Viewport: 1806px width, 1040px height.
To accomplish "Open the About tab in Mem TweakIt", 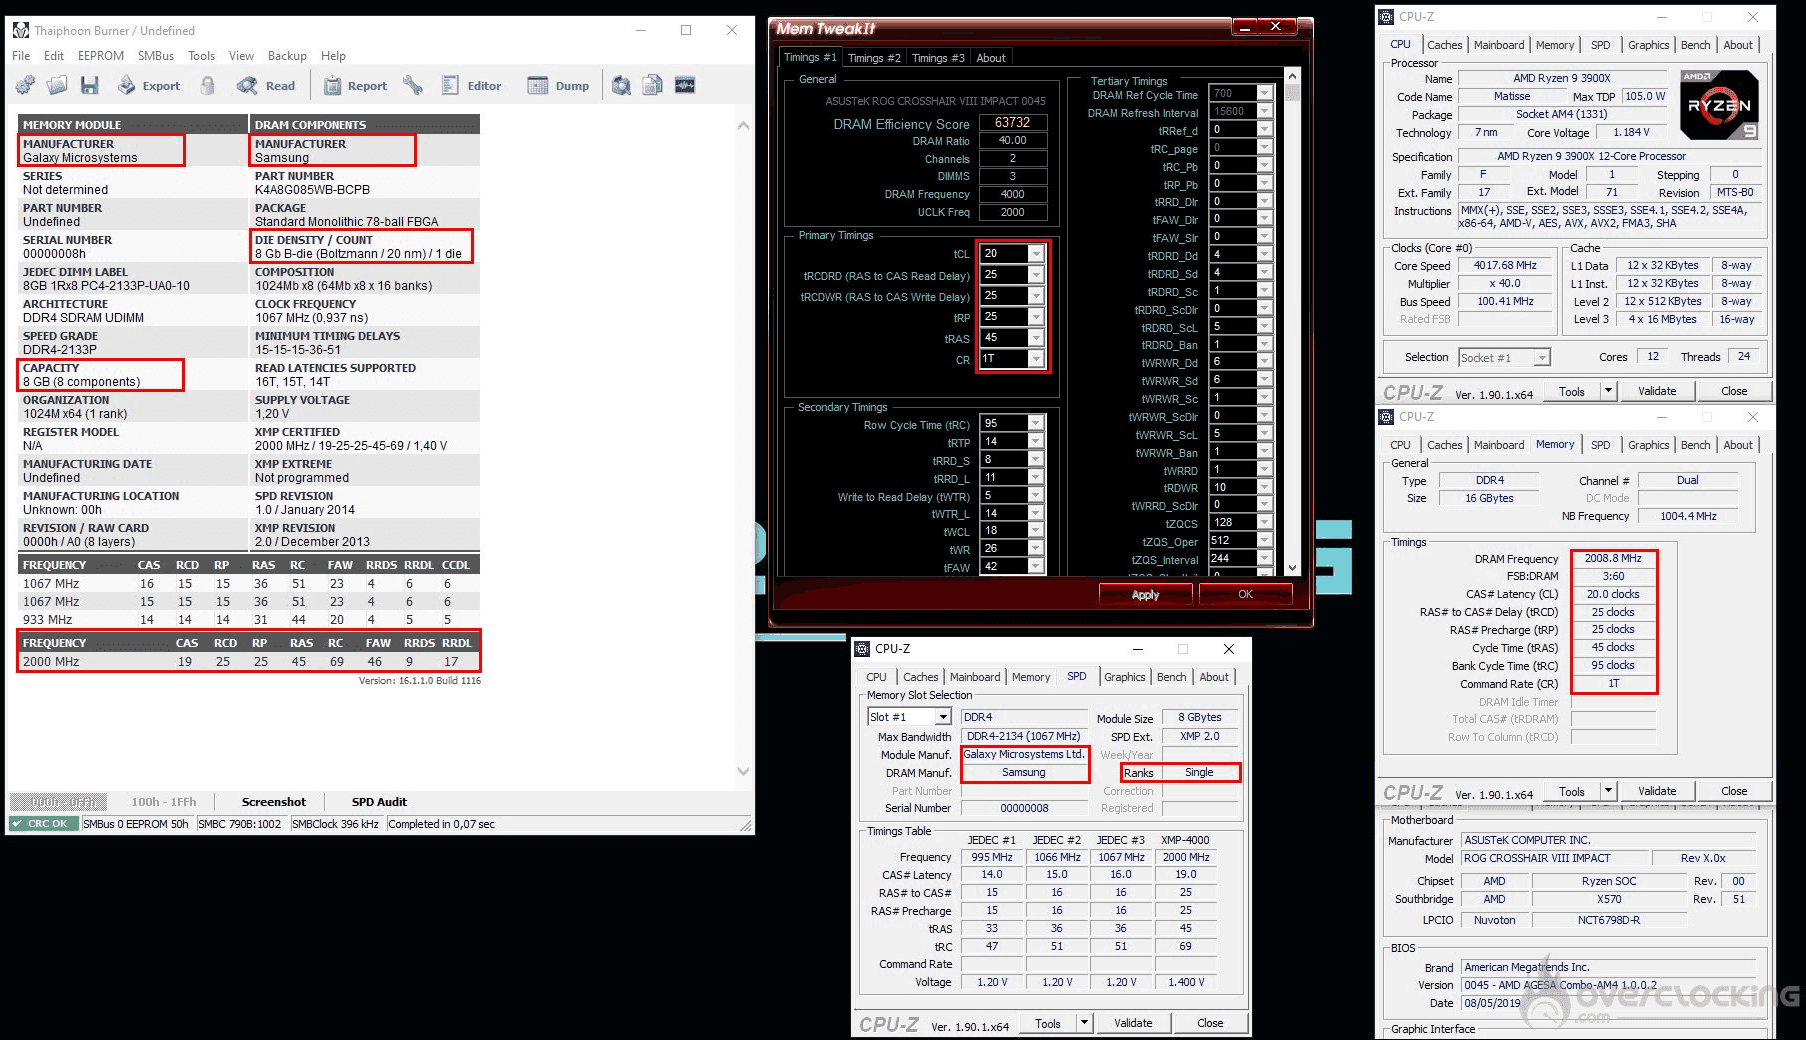I will 991,58.
